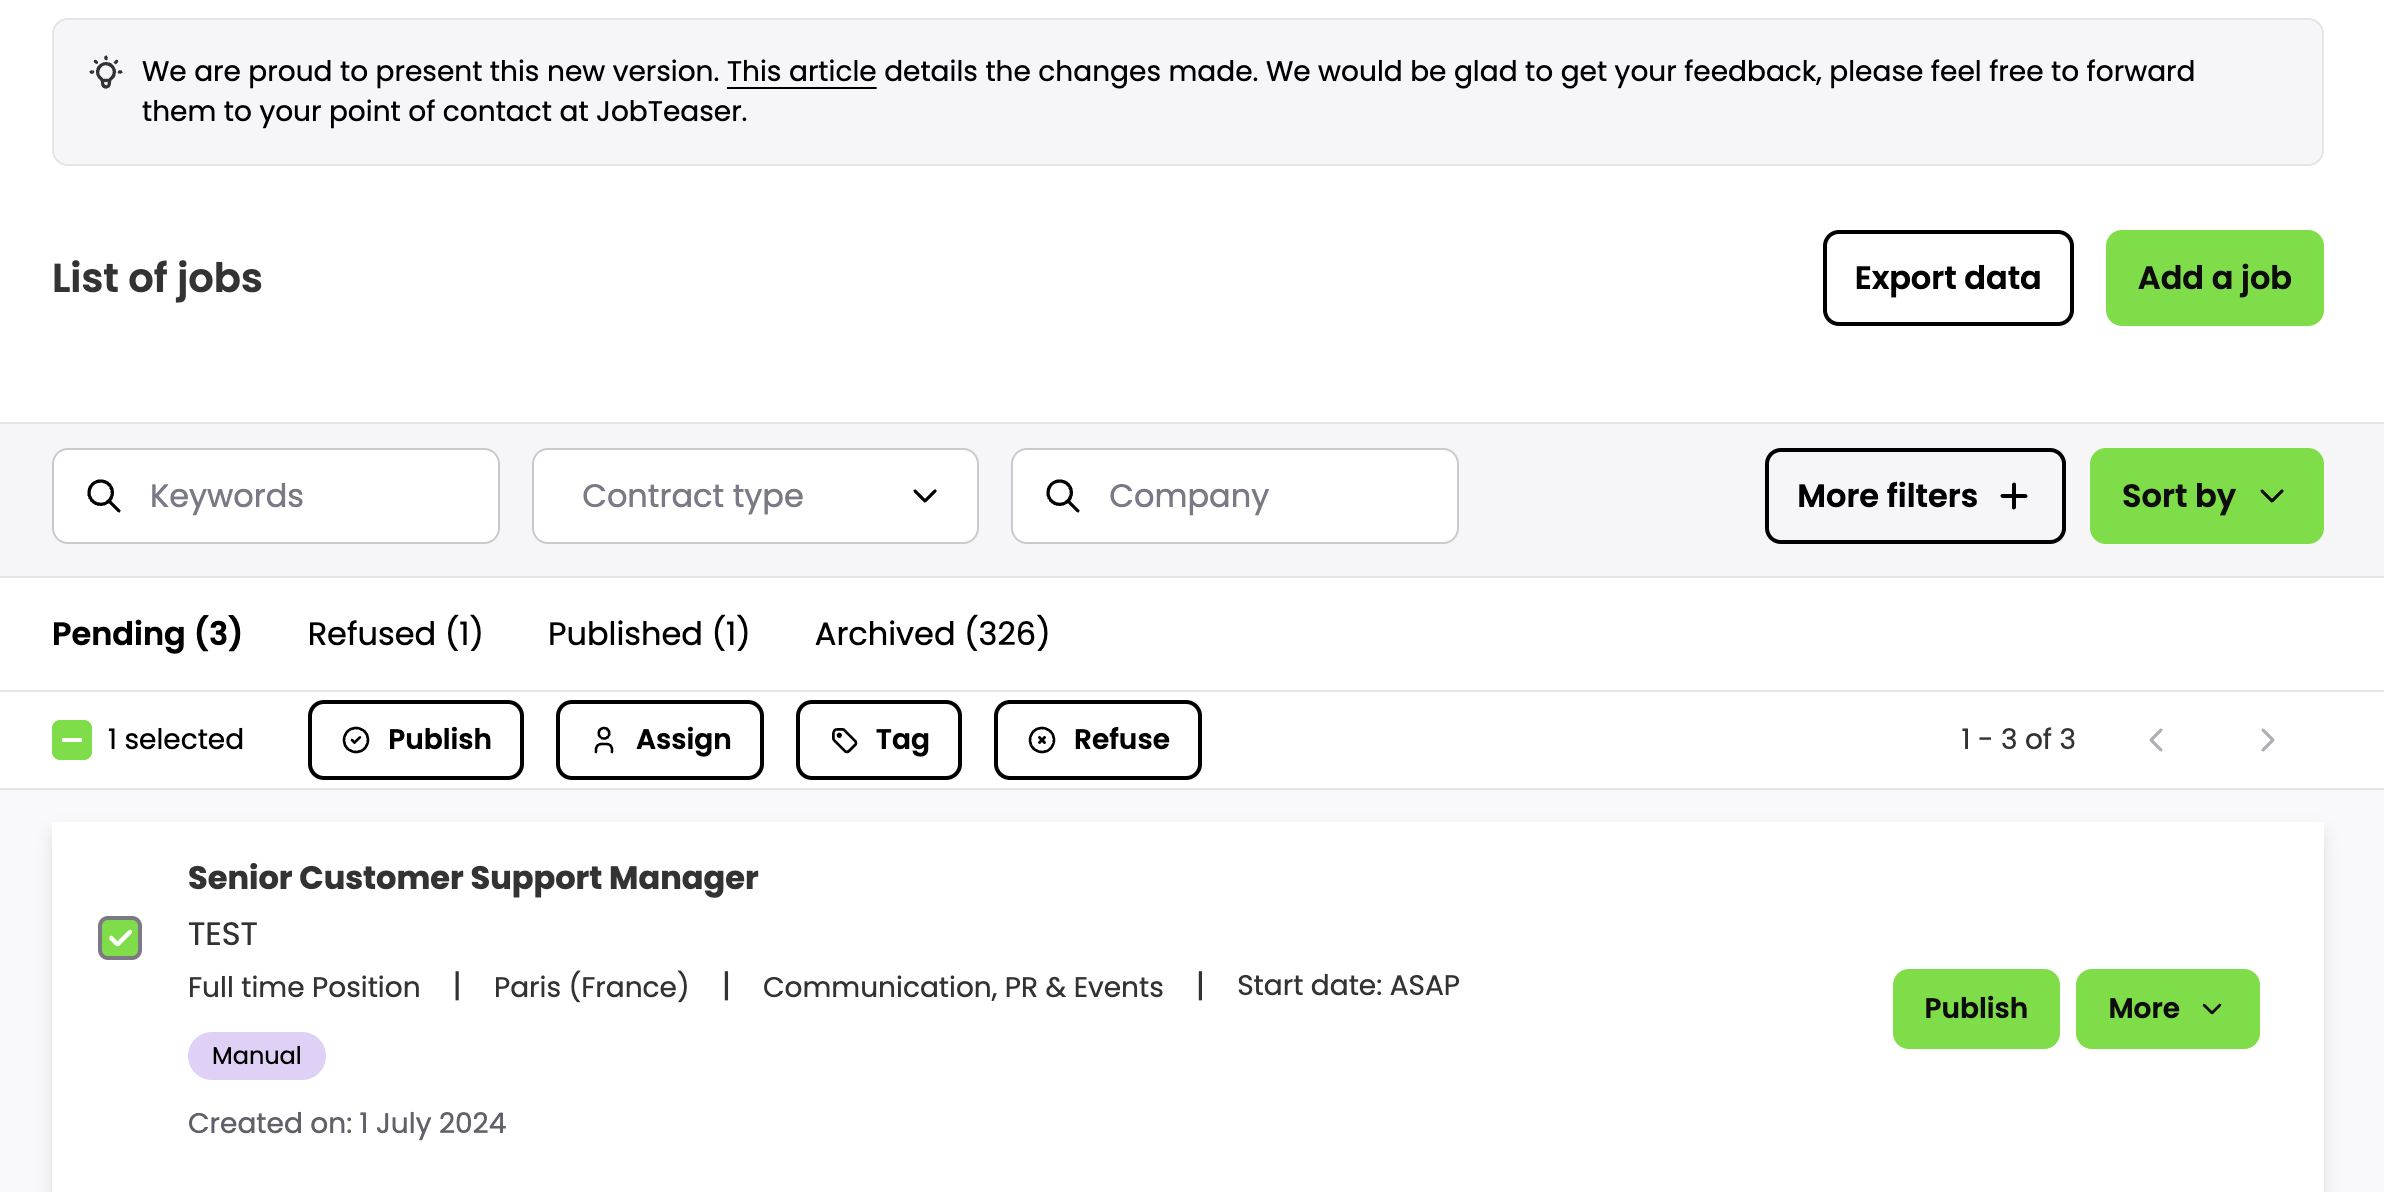Click the previous page arrow
The height and width of the screenshot is (1192, 2384).
[x=2157, y=740]
